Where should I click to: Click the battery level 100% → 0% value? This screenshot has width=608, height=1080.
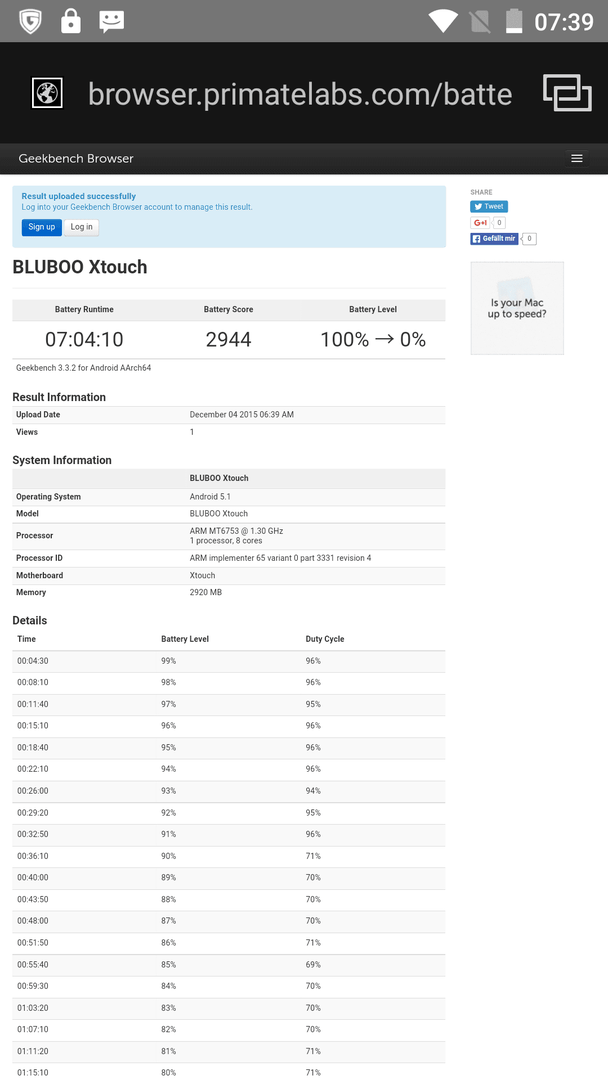click(373, 340)
